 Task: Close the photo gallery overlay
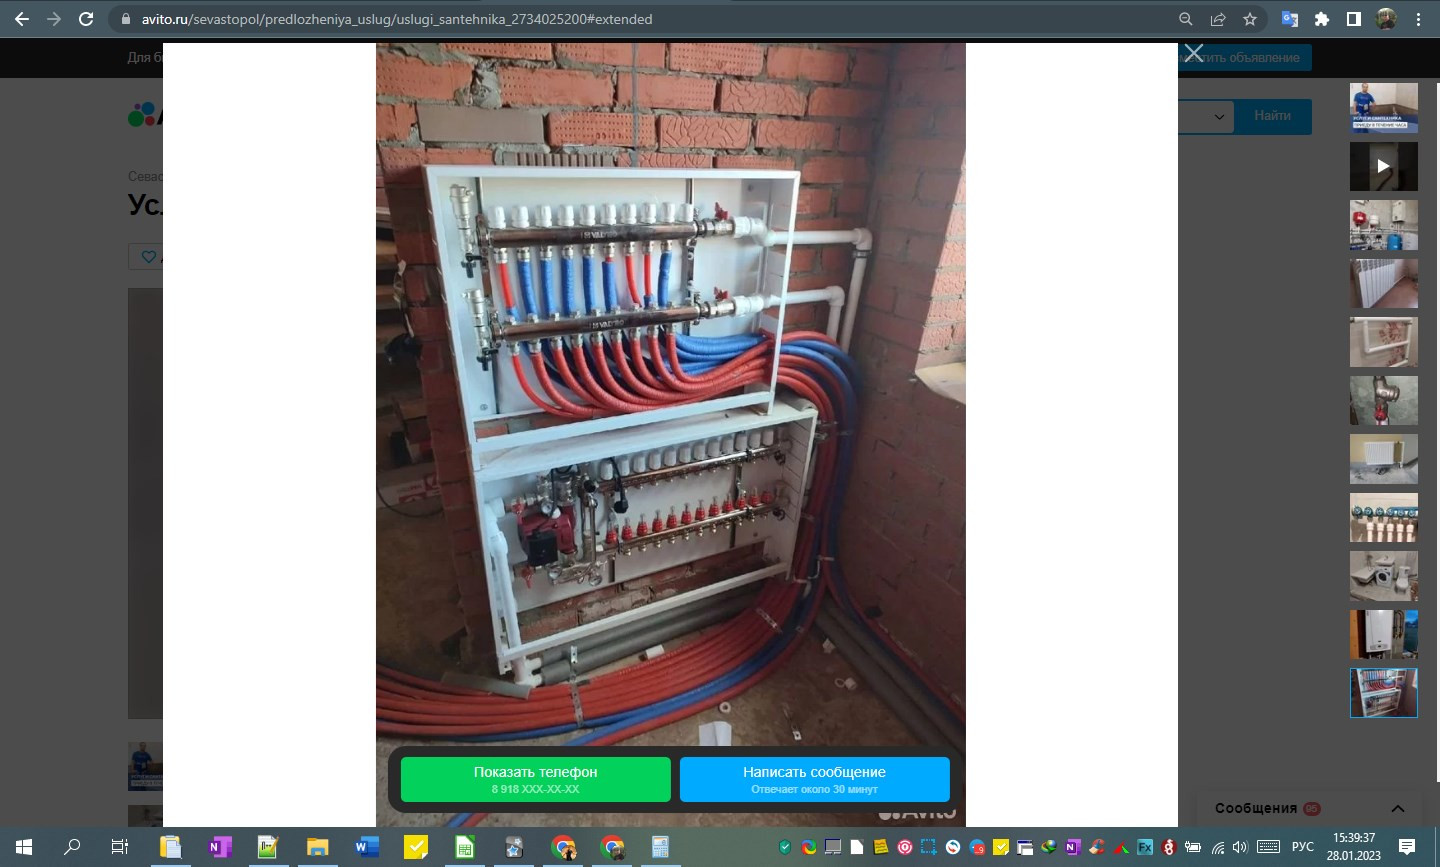(x=1194, y=53)
